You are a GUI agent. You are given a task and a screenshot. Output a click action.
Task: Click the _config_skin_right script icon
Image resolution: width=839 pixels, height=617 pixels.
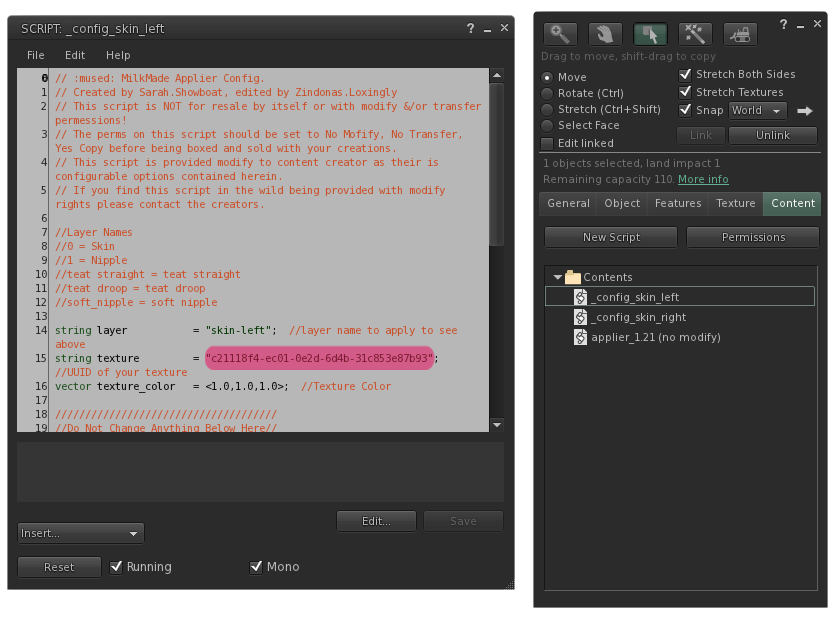[x=580, y=317]
